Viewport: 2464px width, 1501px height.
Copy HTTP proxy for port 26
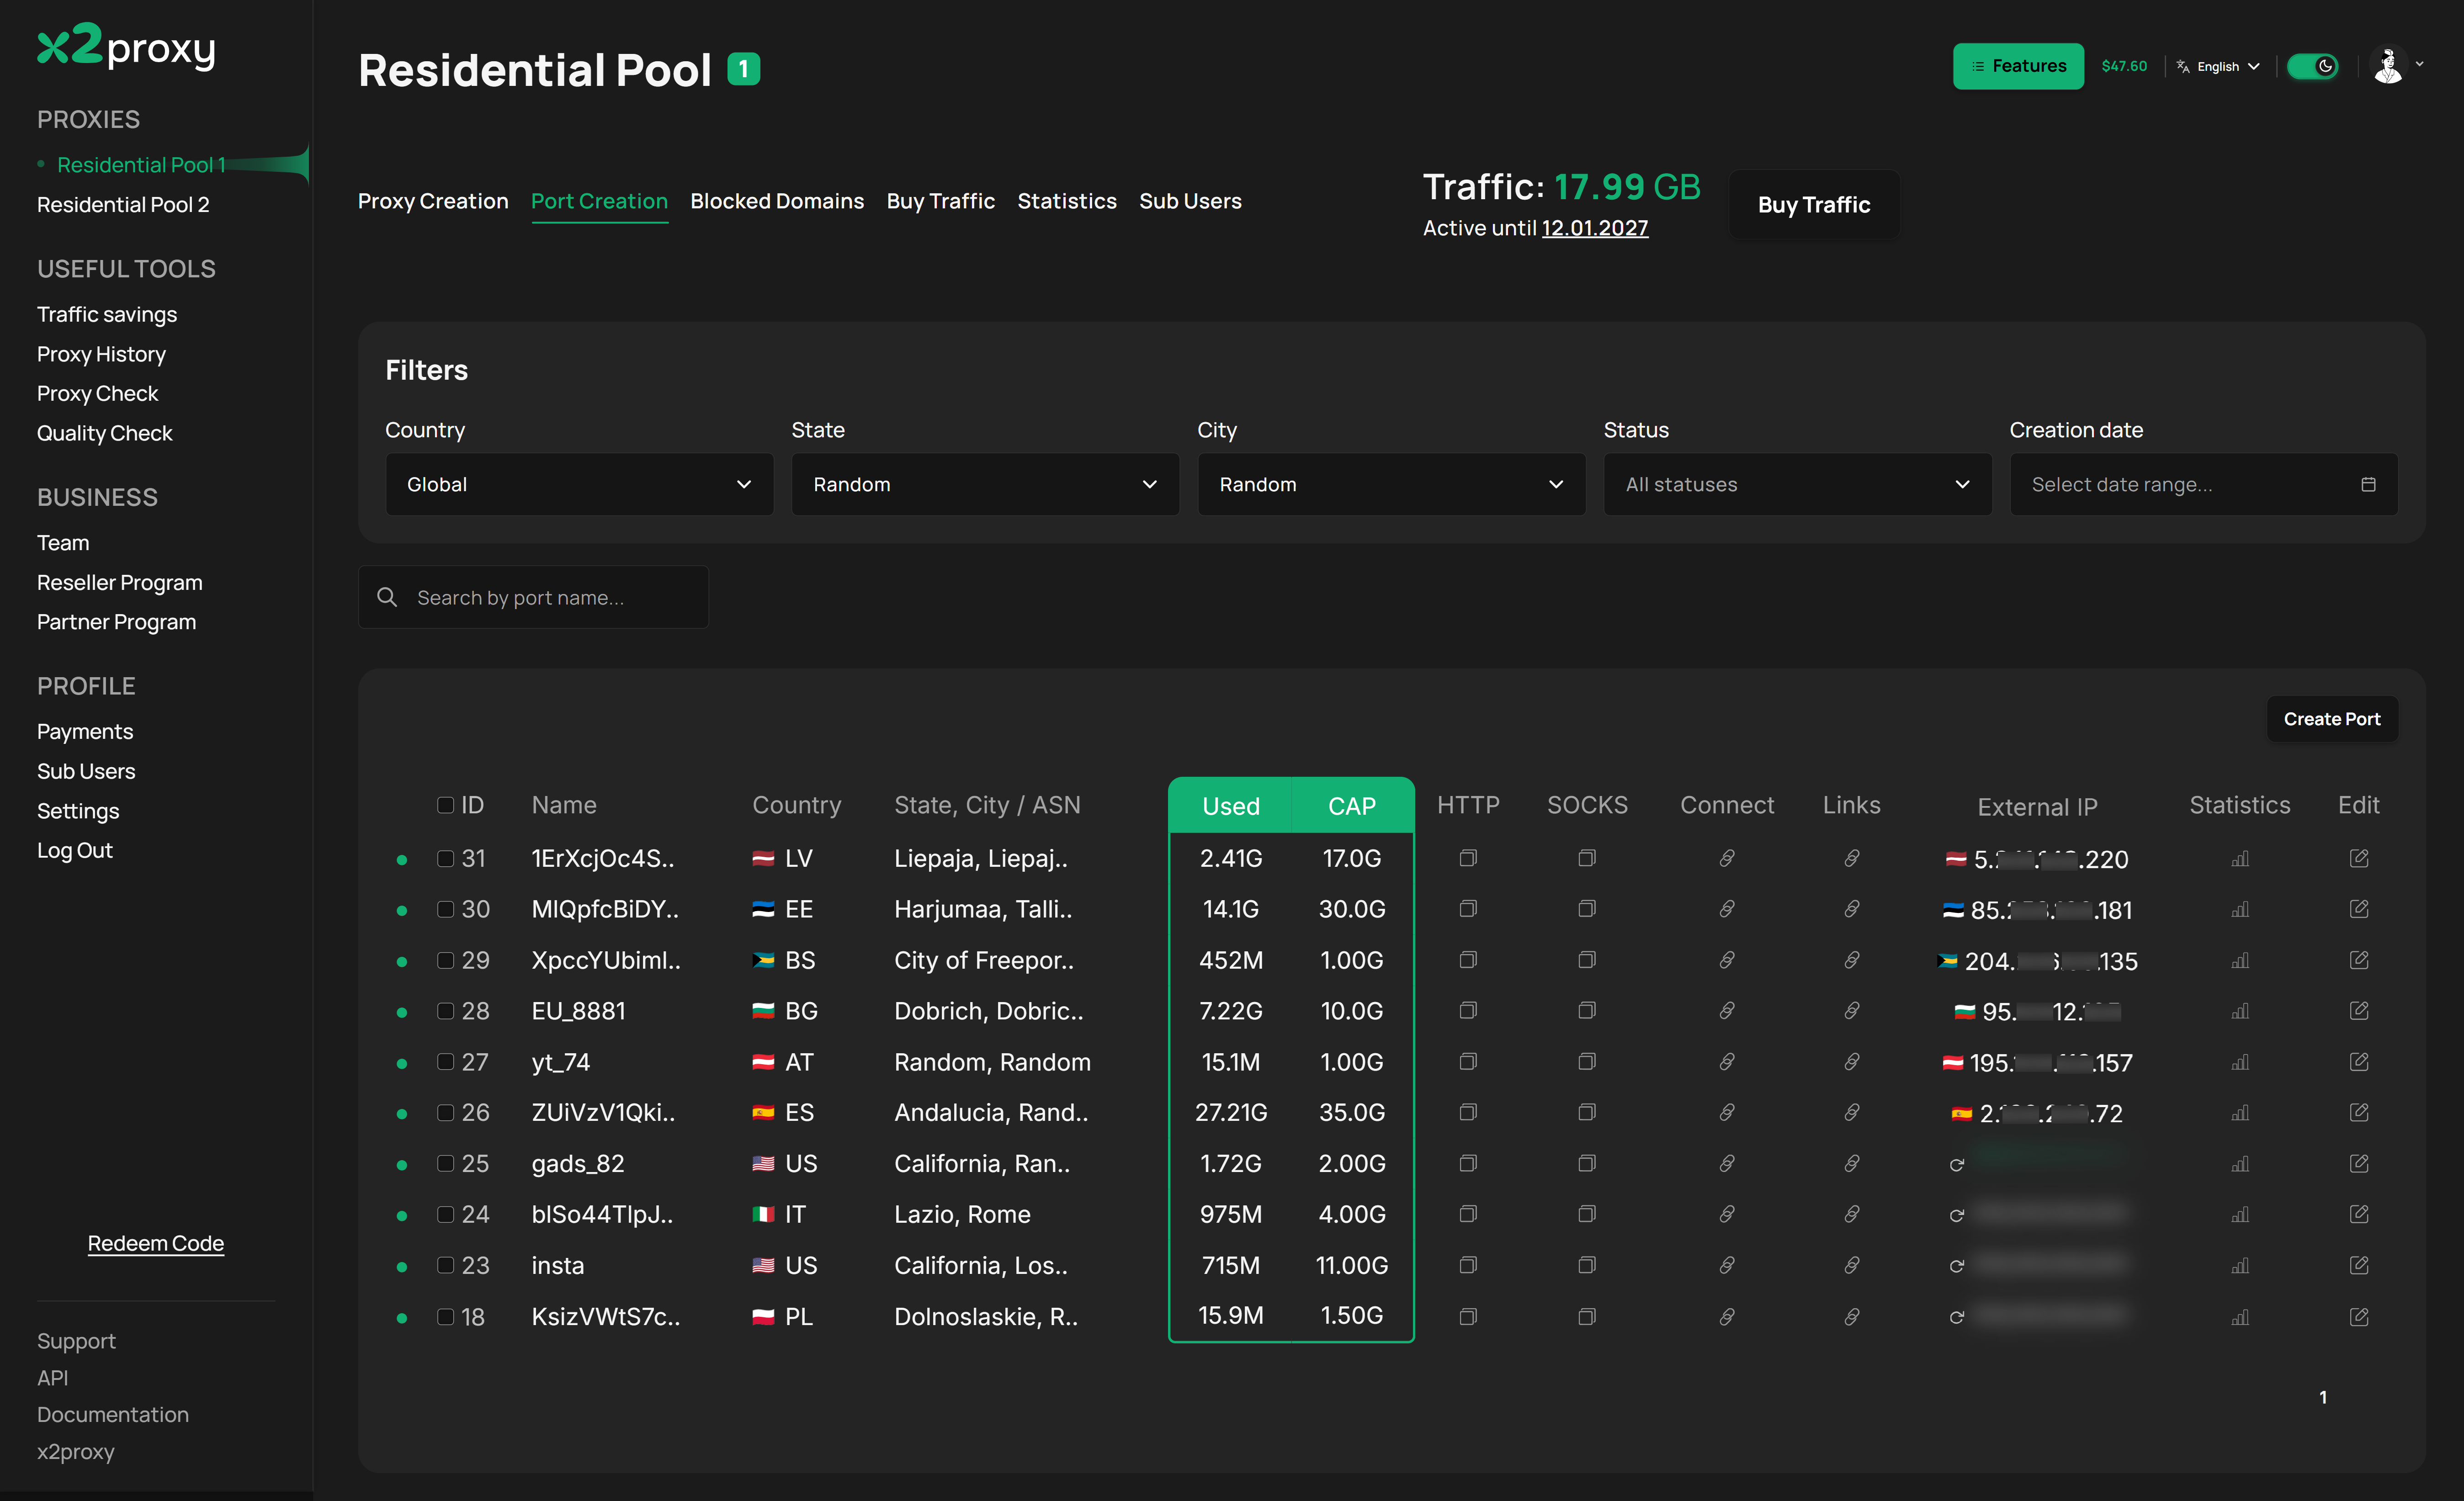point(1468,1112)
